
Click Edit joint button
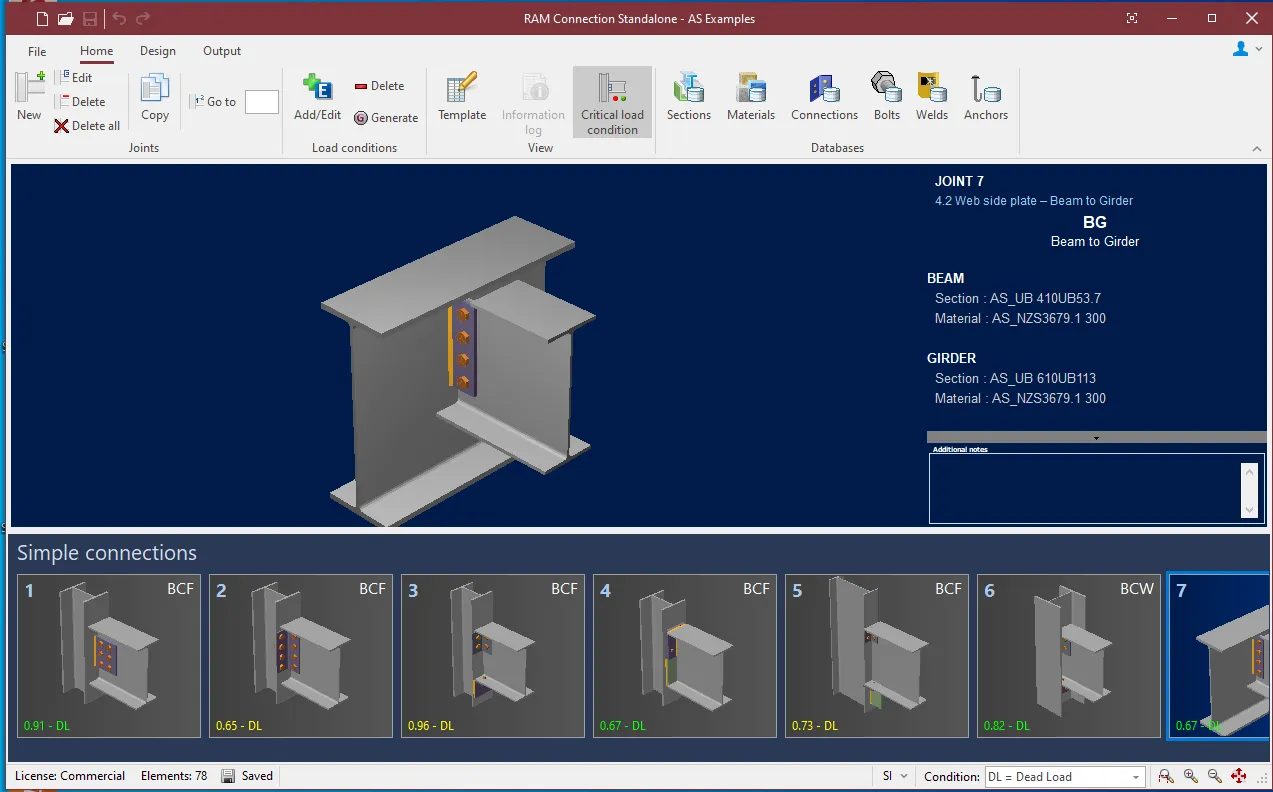(x=74, y=77)
